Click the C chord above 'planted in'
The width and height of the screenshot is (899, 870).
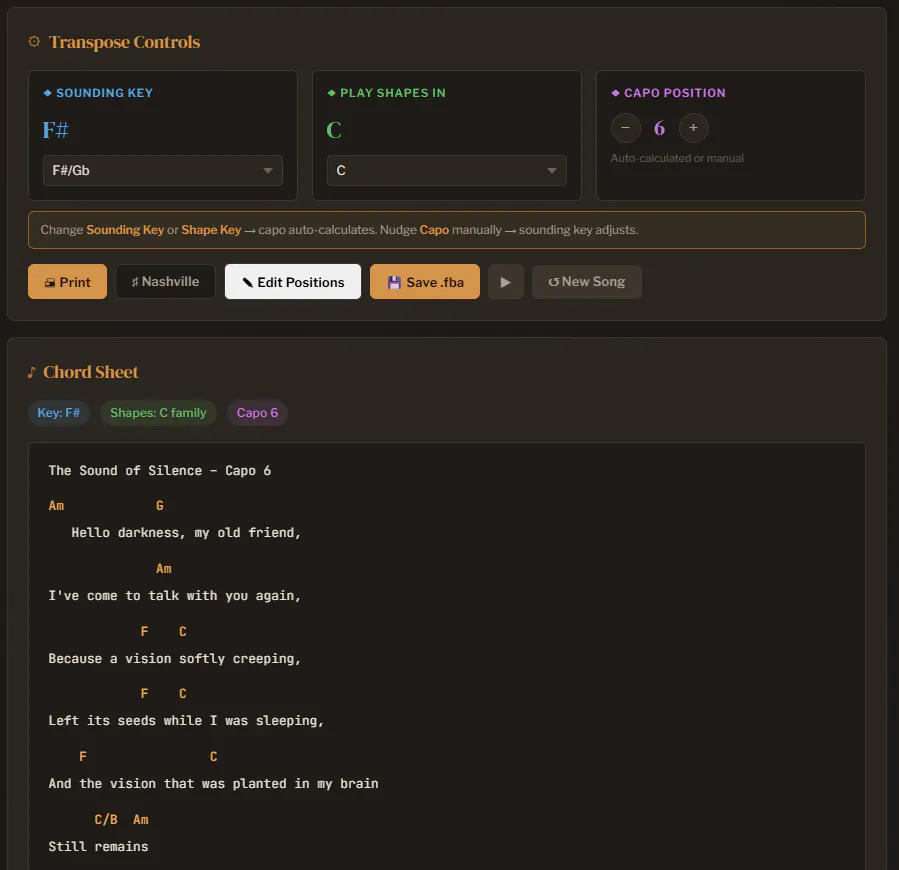click(x=214, y=757)
